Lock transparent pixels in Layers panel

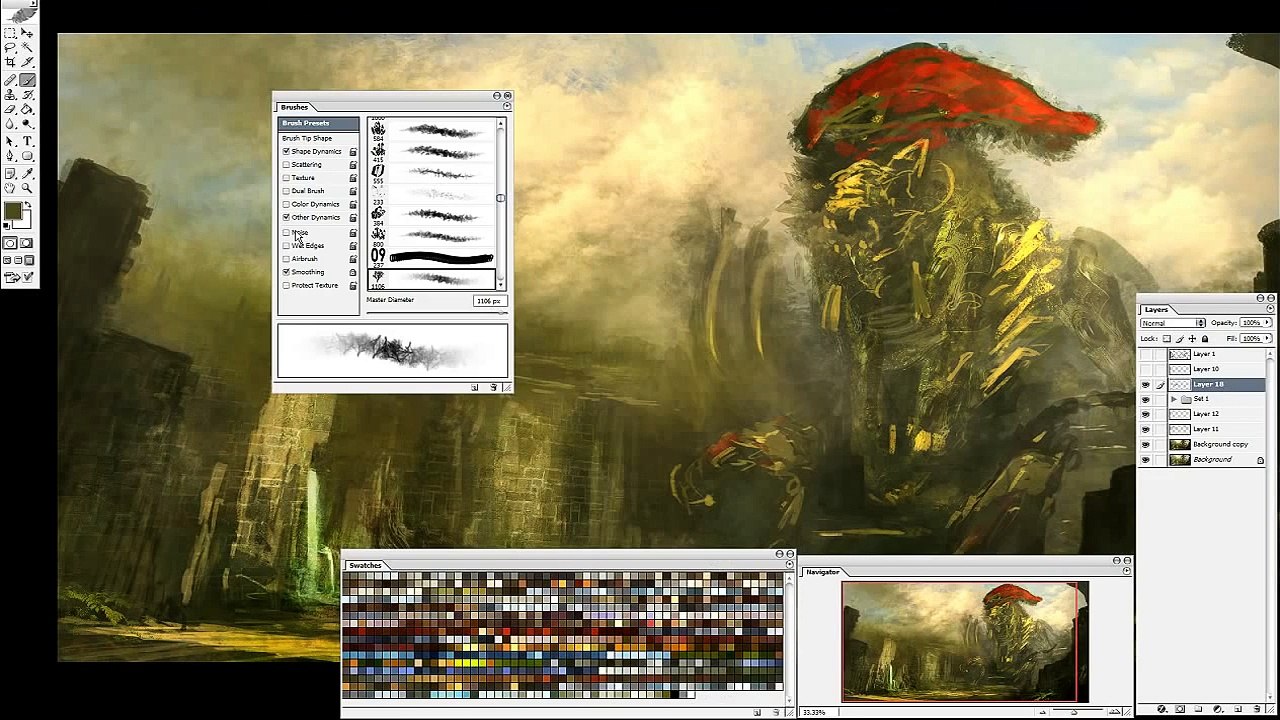(1167, 338)
